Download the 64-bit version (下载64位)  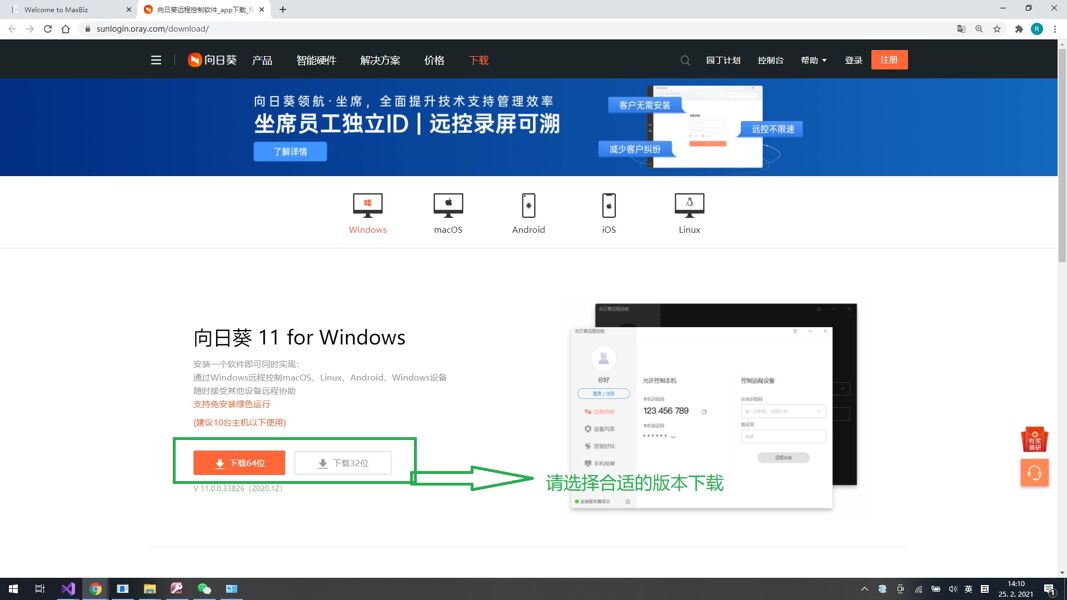(x=239, y=463)
